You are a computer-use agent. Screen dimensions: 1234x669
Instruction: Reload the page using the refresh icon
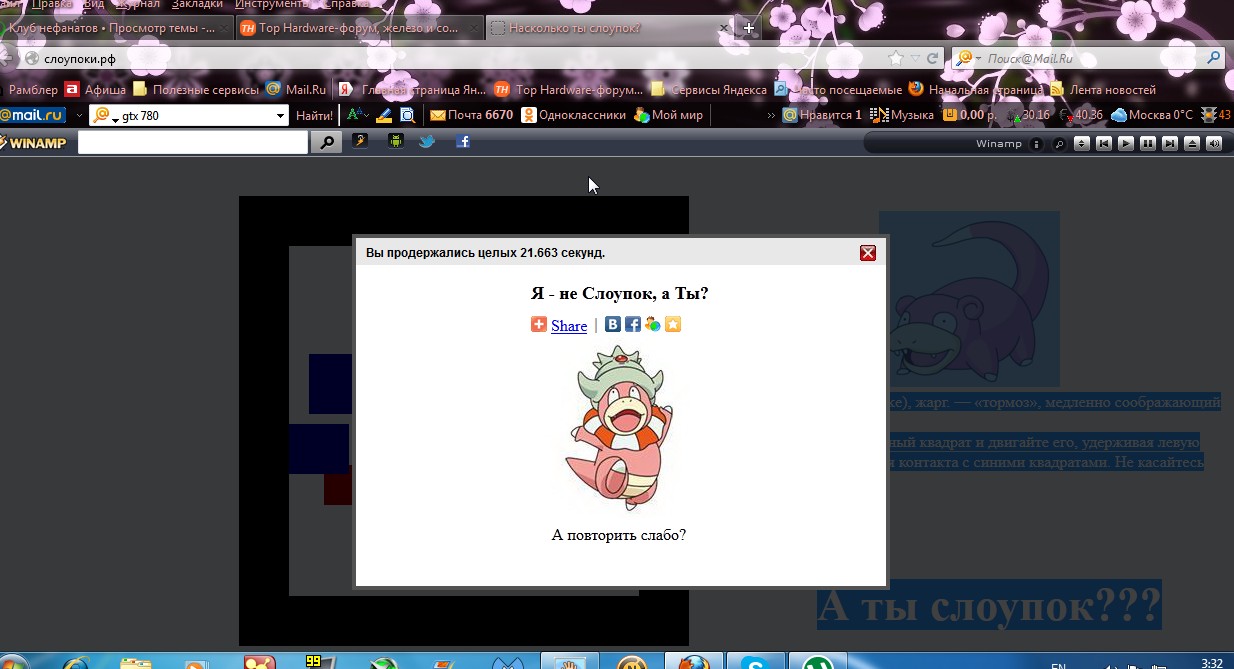click(x=932, y=58)
